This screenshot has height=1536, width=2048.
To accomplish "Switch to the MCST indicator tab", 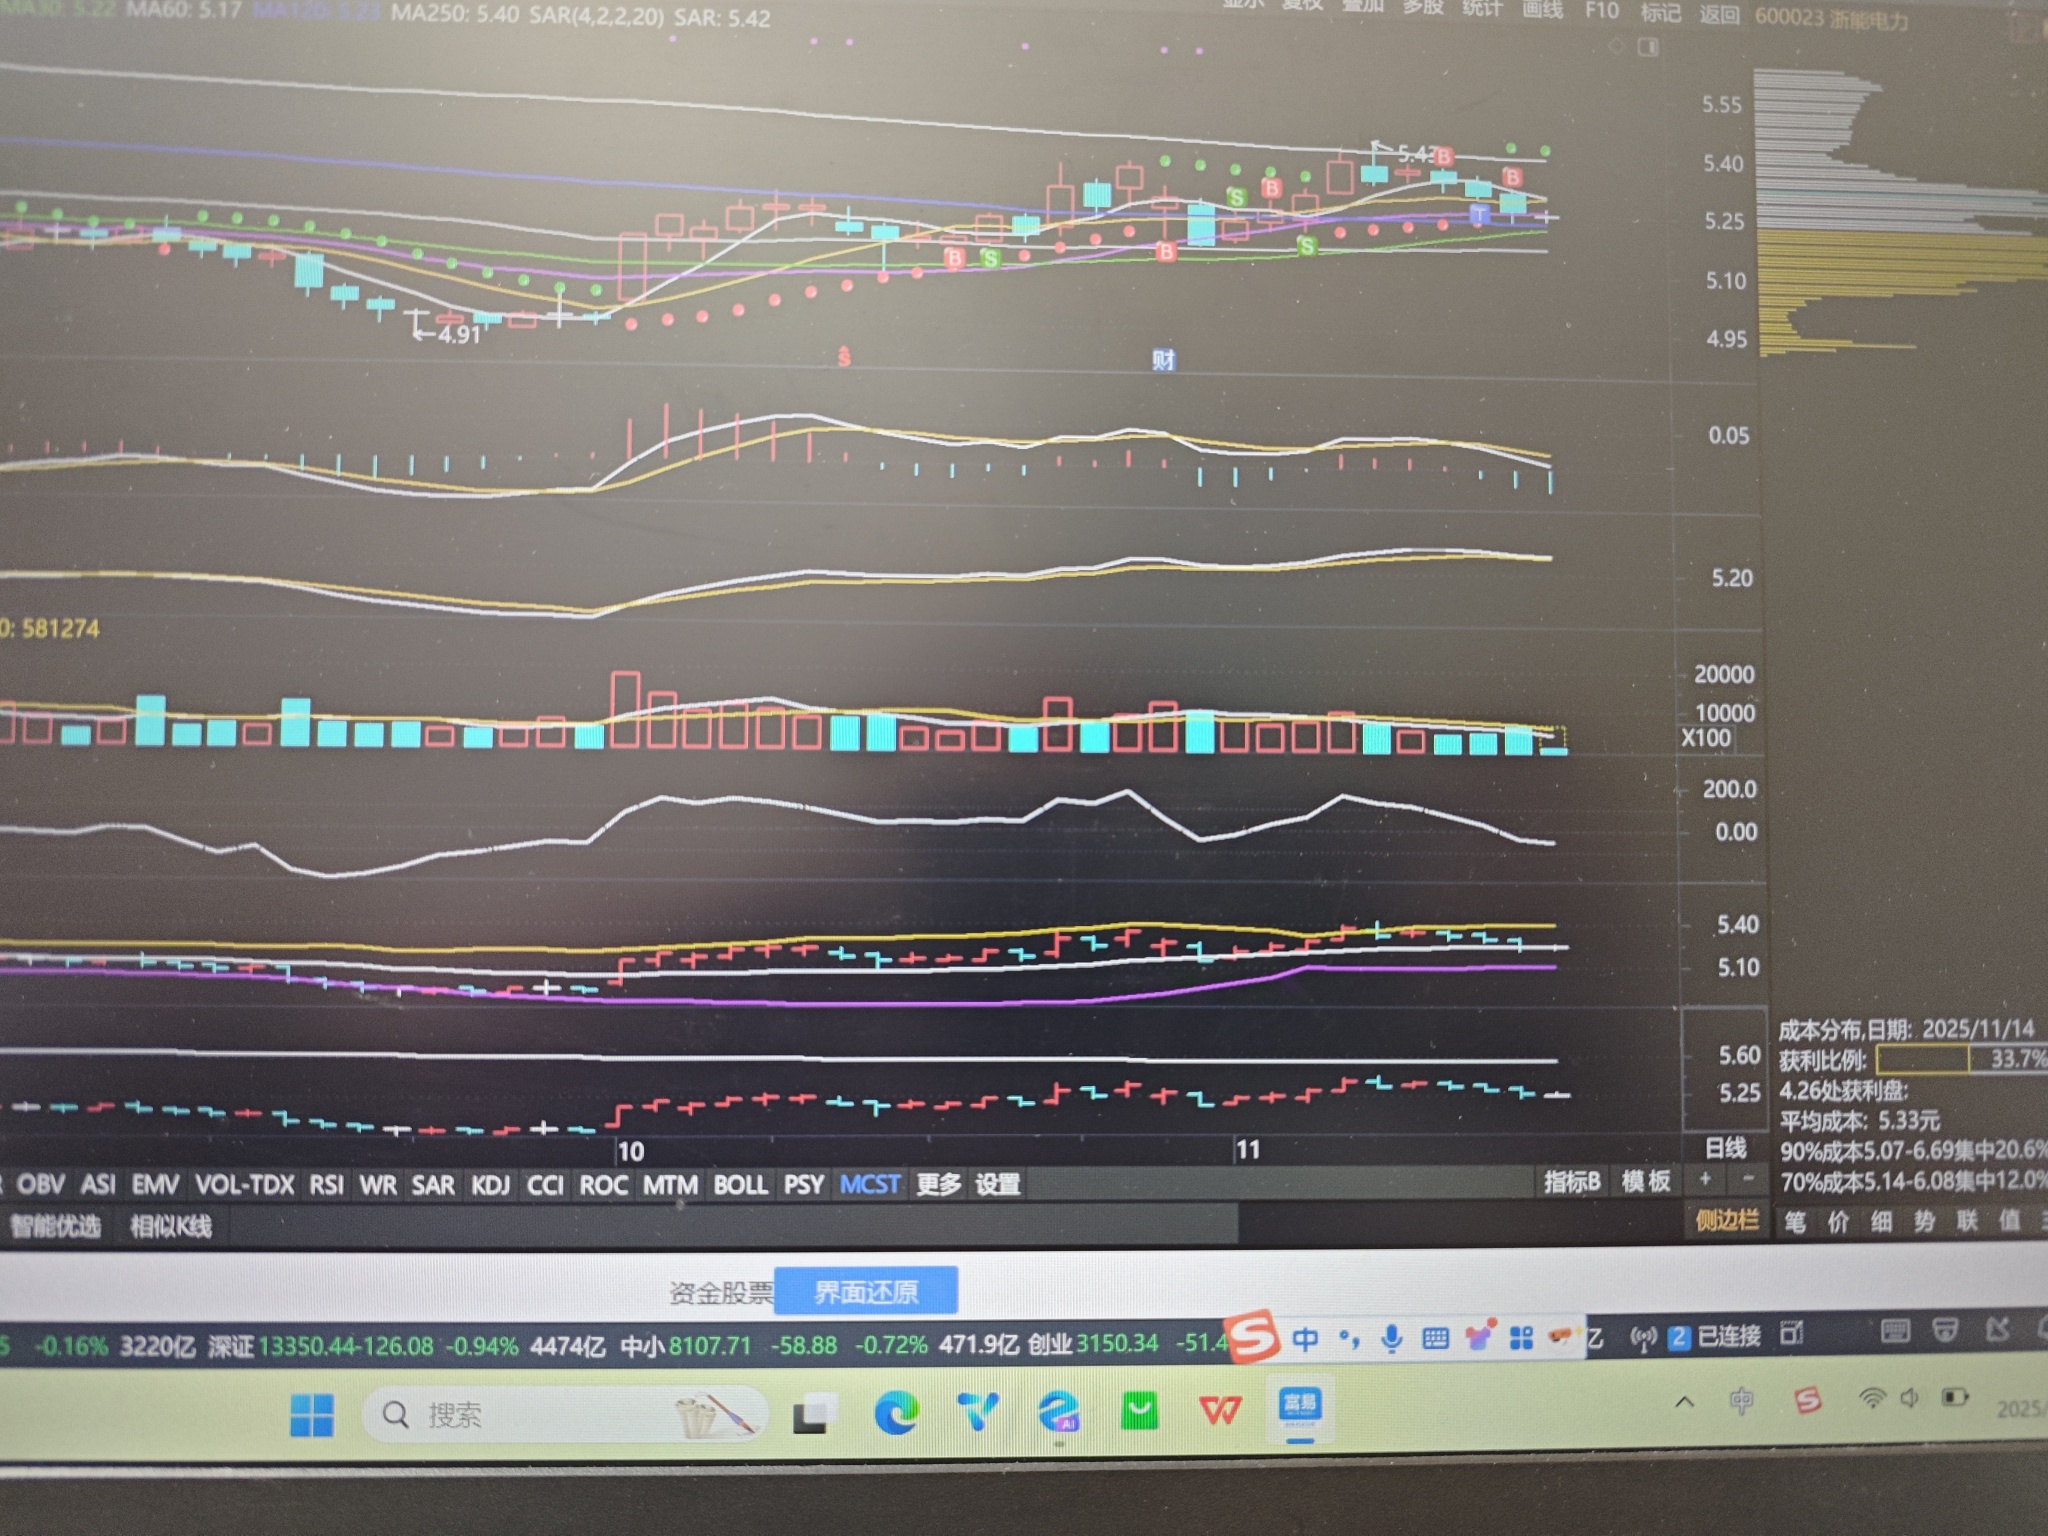I will [x=870, y=1184].
